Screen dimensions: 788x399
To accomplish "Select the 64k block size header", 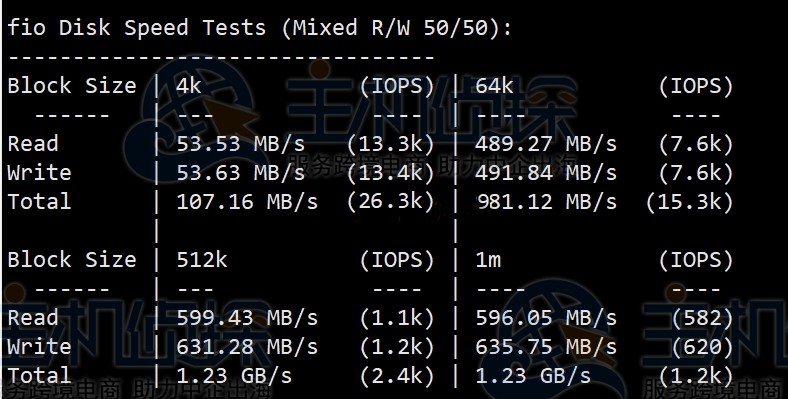I will tap(495, 86).
